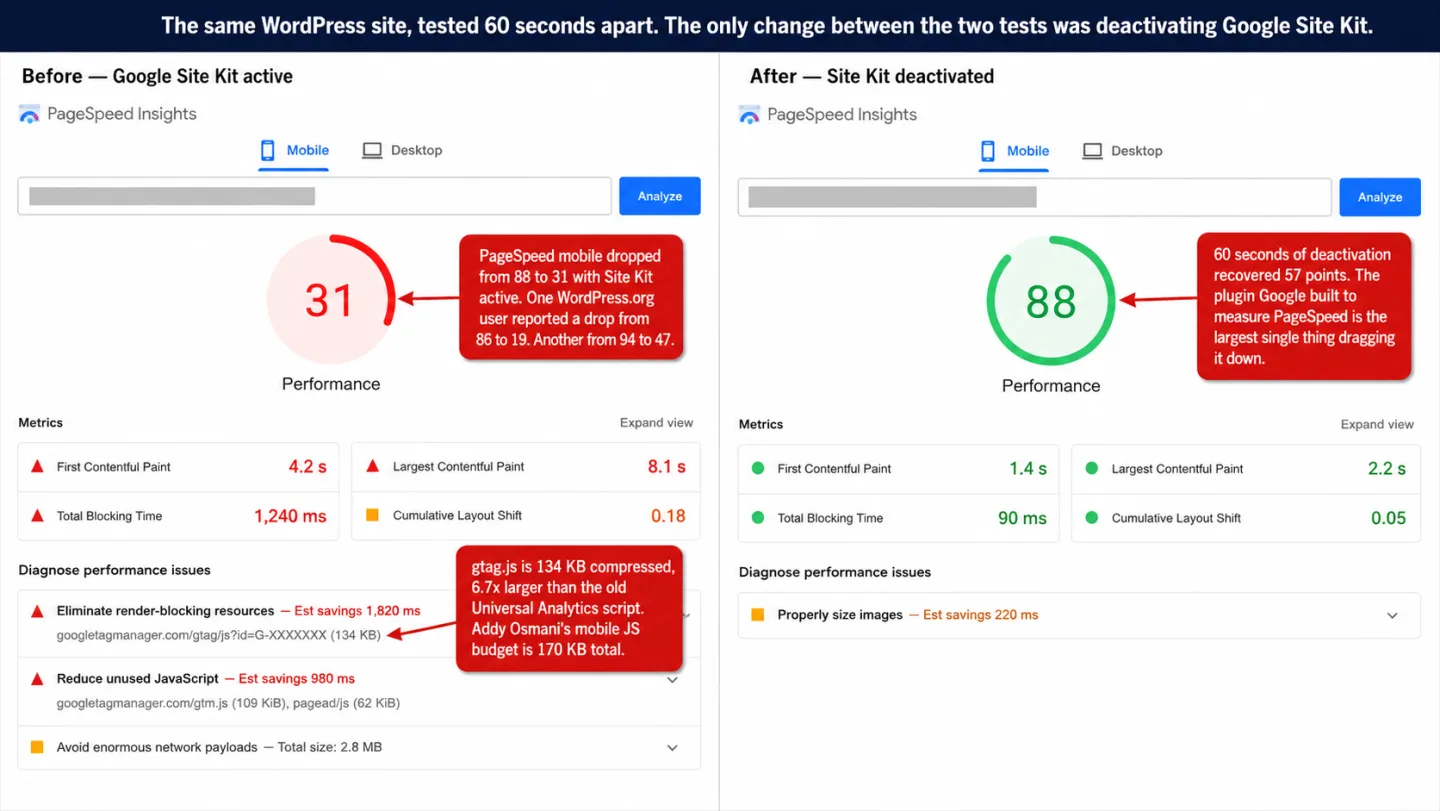The image size is (1440, 811).
Task: Click the green score gauge showing 88
Action: [1050, 301]
